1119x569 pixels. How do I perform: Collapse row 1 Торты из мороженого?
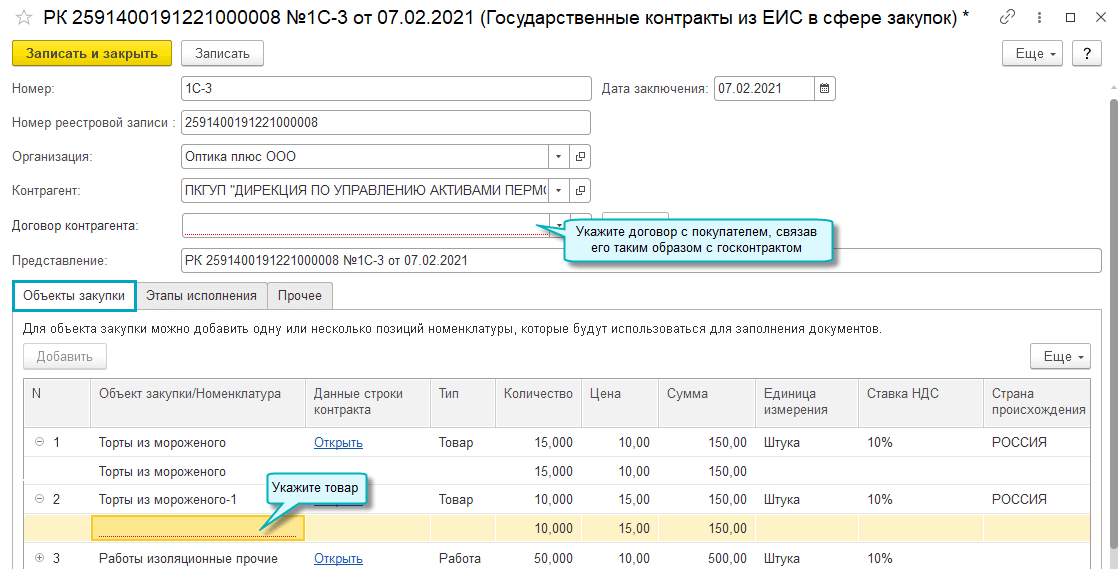(40, 442)
